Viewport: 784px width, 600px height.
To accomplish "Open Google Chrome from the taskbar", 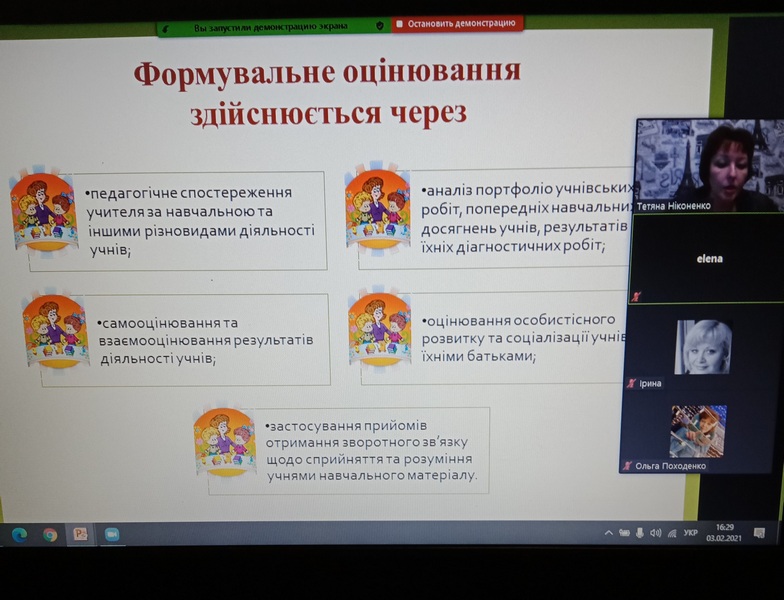I will point(50,534).
